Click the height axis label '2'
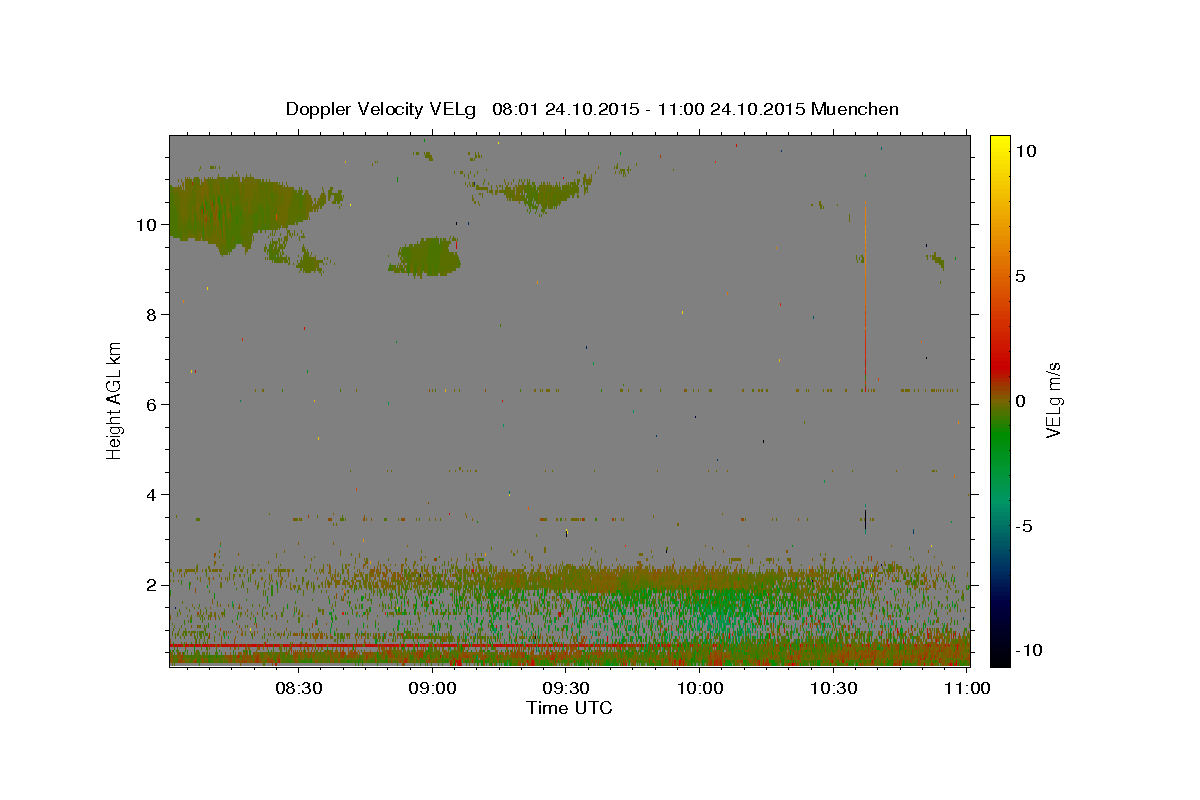The height and width of the screenshot is (800, 1200). click(x=152, y=585)
